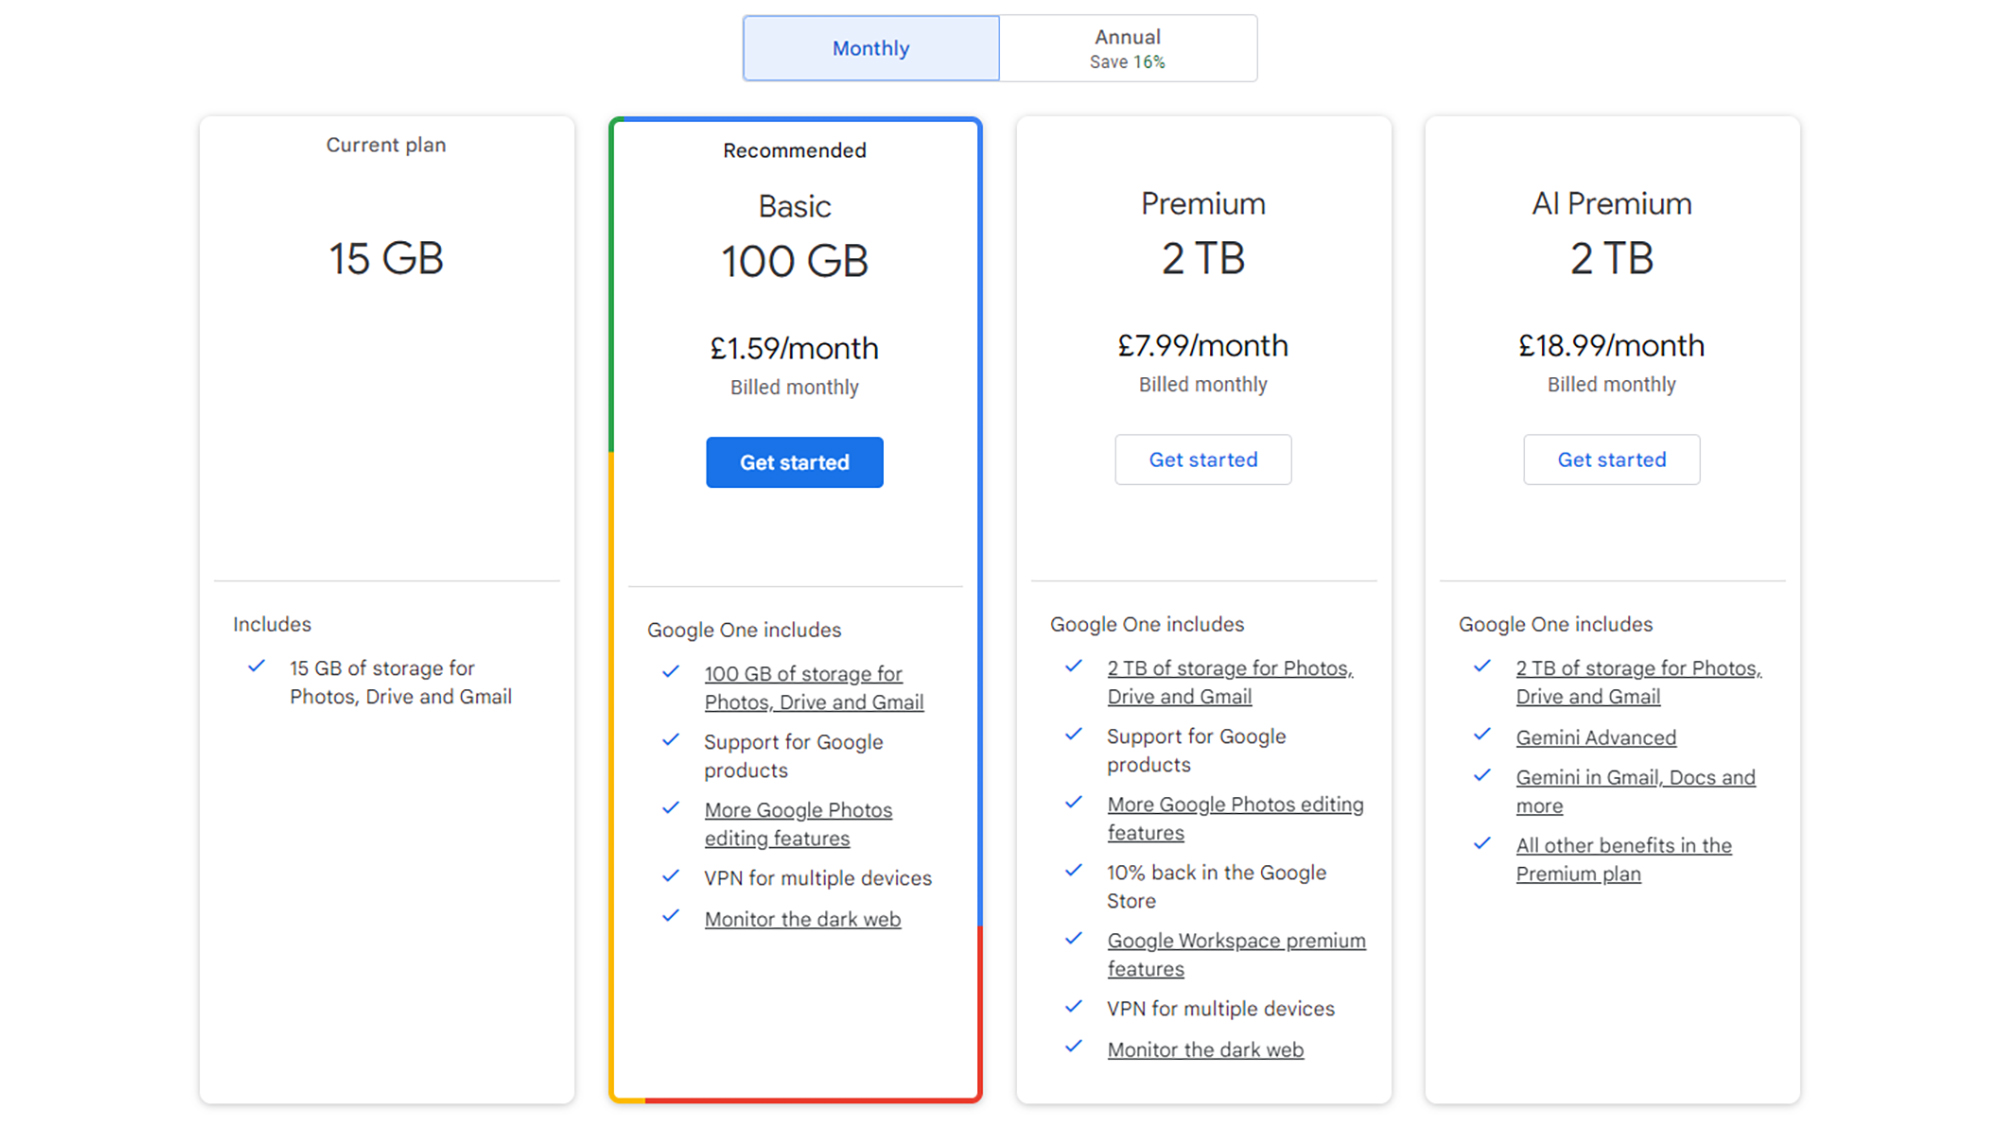Click Get started on Premium plan
Image resolution: width=2000 pixels, height=1125 pixels.
(1203, 459)
